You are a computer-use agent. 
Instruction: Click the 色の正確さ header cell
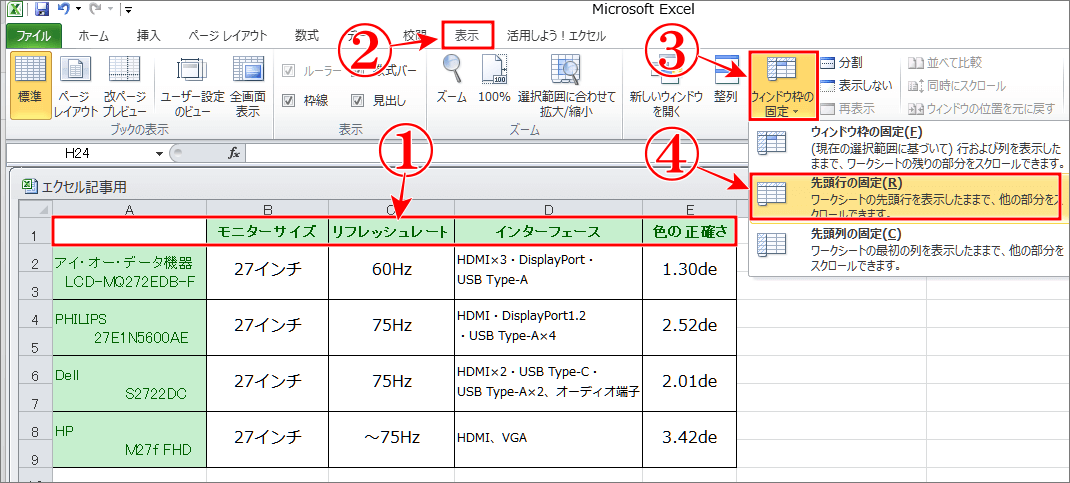(689, 232)
